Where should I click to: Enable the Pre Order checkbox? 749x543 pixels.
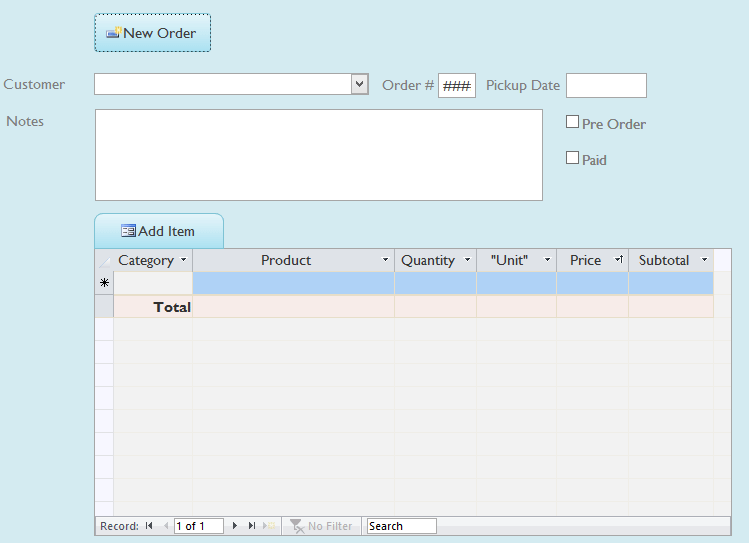tap(573, 122)
